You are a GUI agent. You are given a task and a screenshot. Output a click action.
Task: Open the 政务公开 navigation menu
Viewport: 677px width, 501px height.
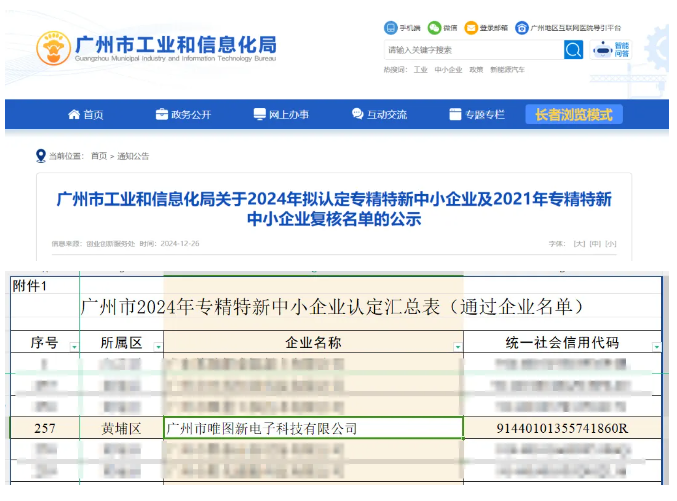183,114
